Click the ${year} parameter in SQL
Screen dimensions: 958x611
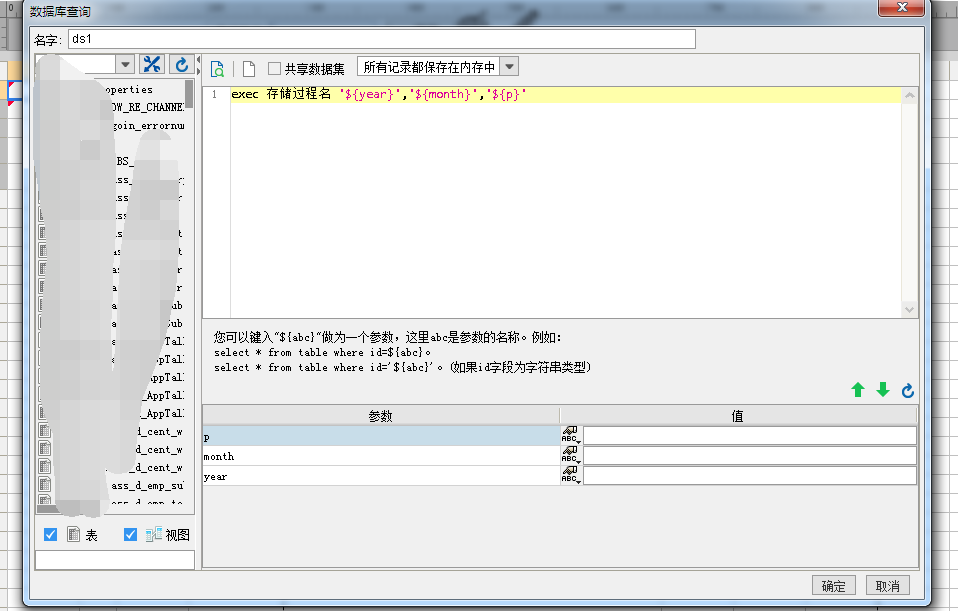tap(368, 94)
